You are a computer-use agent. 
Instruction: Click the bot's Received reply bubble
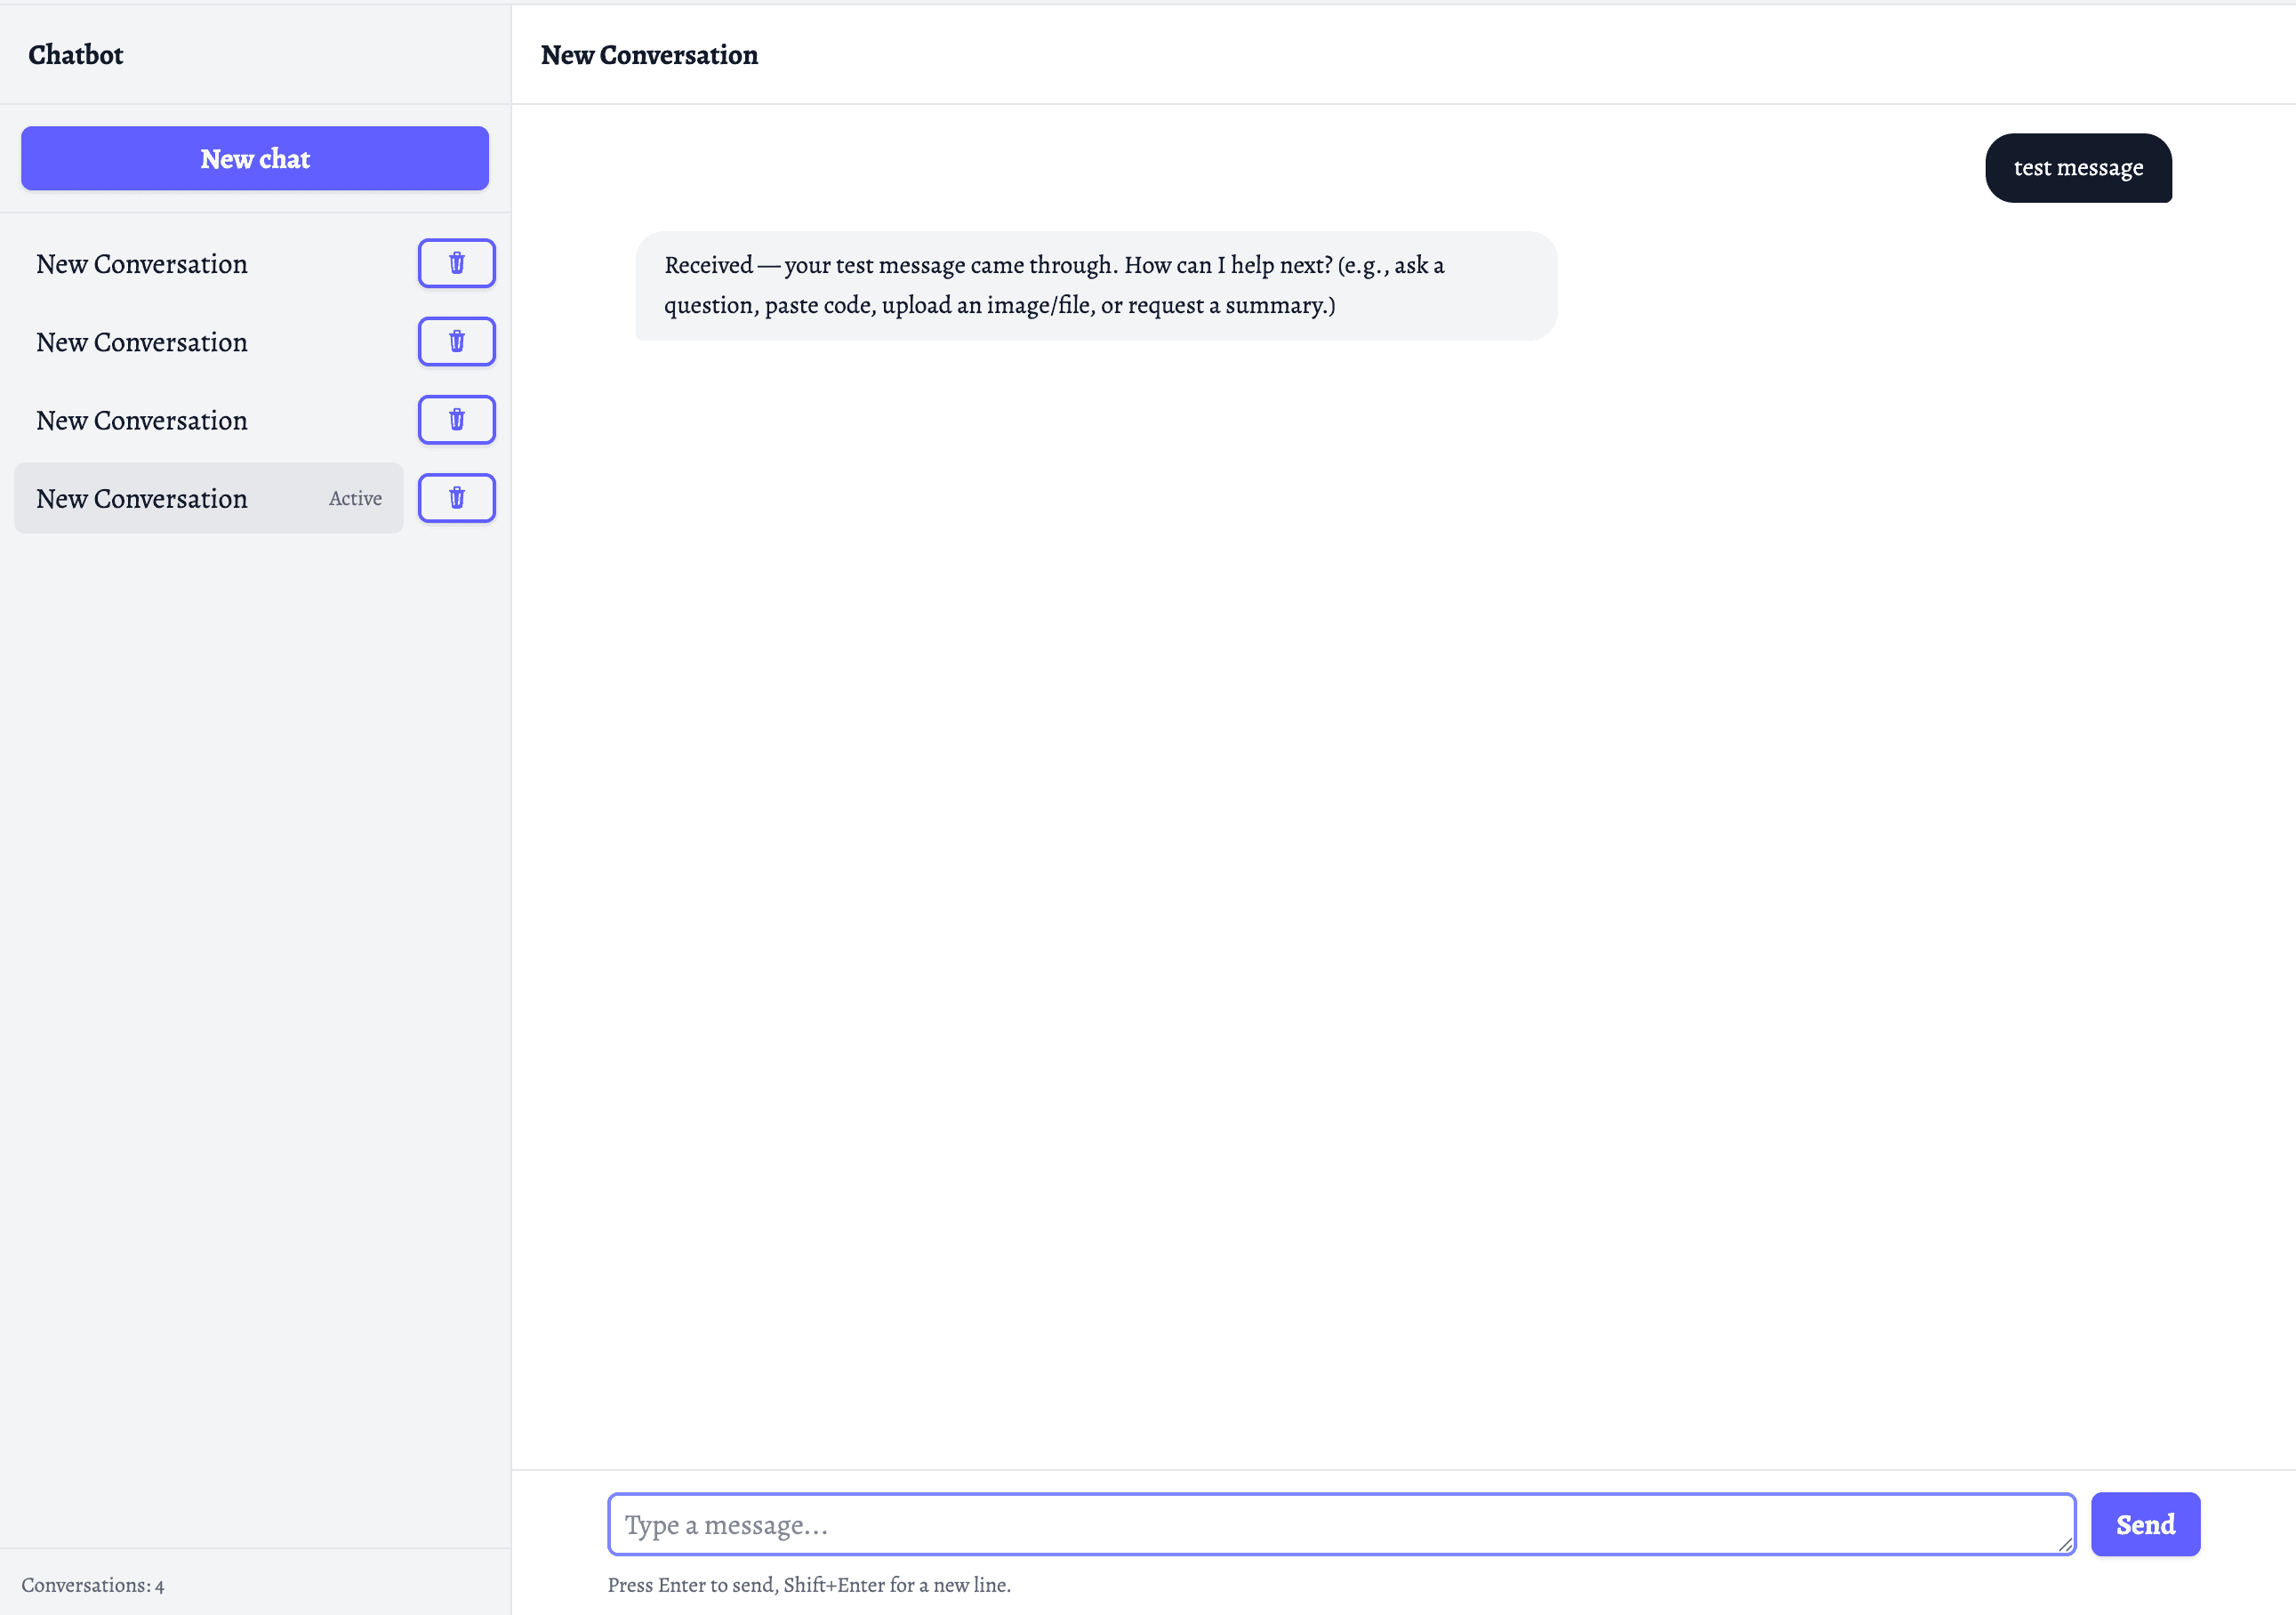[x=1094, y=285]
